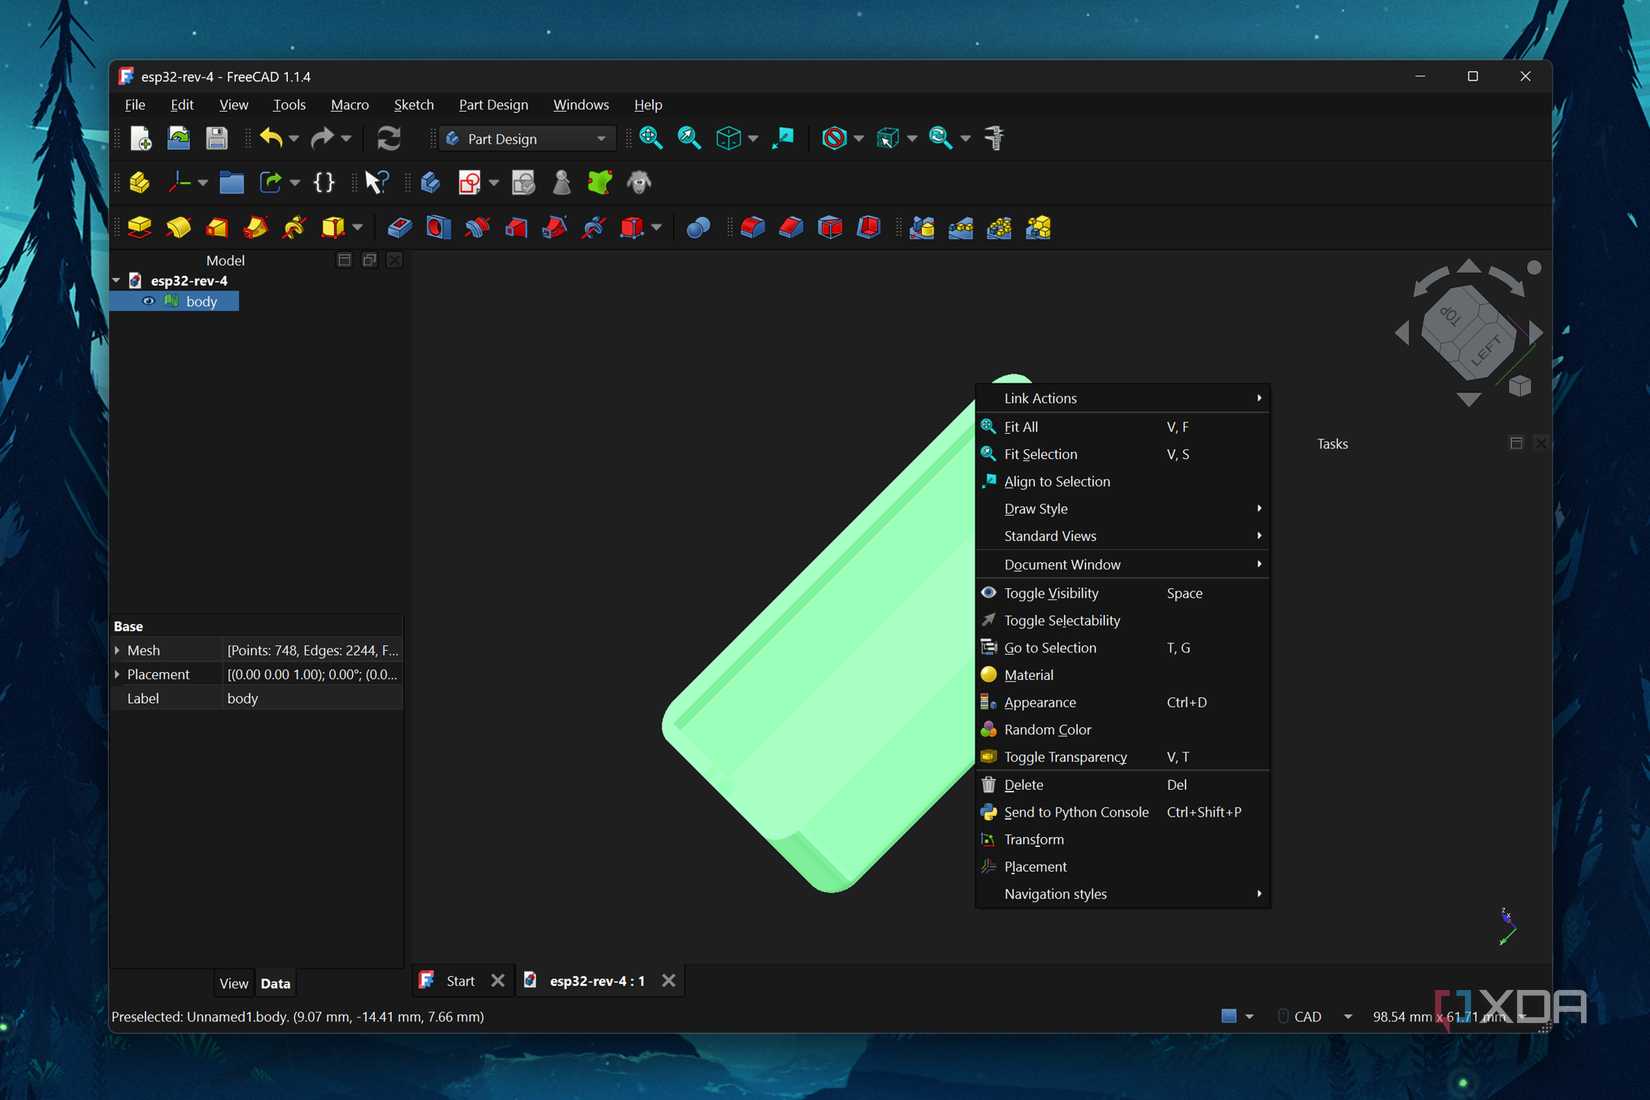Open the Part Design workbench dropdown
The image size is (1650, 1100).
pos(527,139)
